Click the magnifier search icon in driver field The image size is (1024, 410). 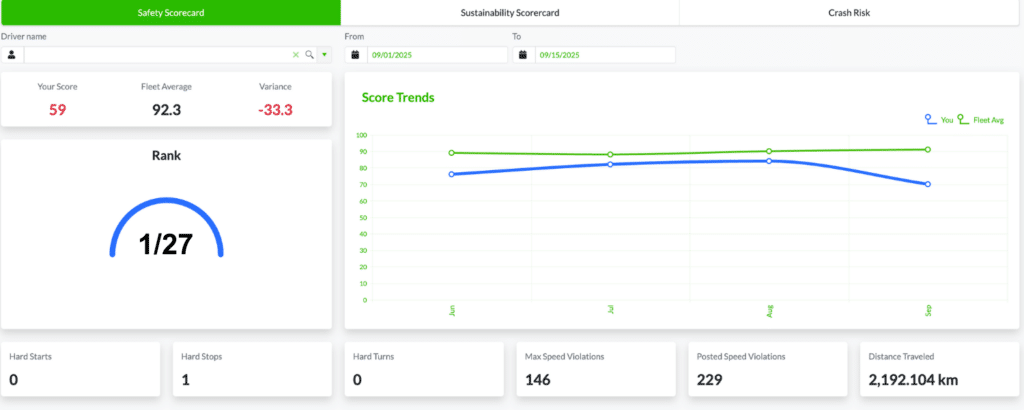(310, 55)
